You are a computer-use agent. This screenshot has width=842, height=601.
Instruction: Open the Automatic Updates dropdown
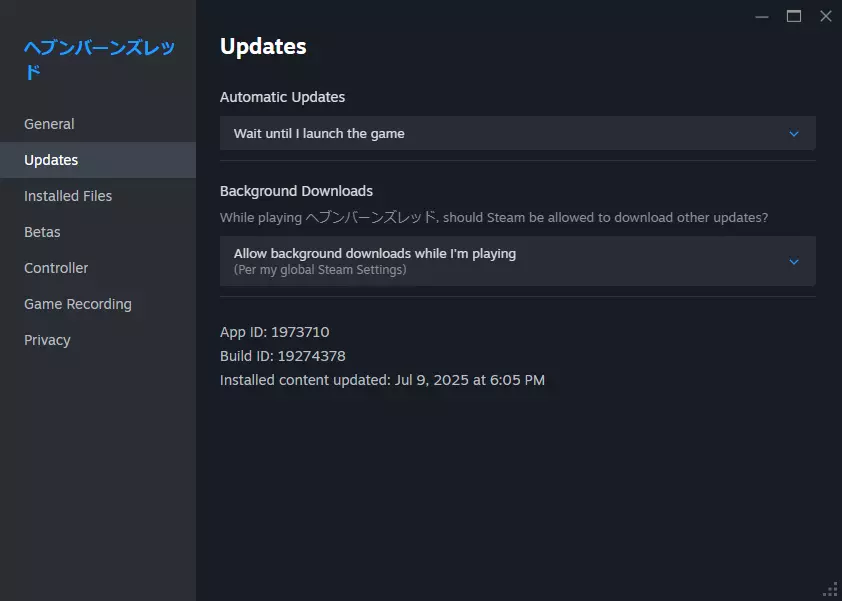[518, 133]
